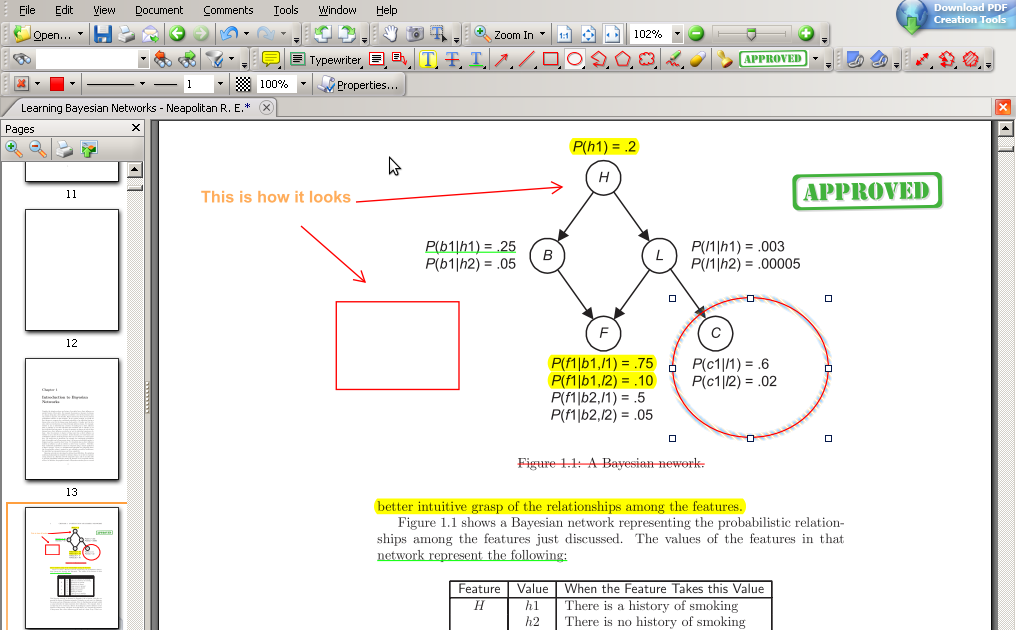1016x630 pixels.
Task: Select the Line drawing tool
Action: (x=526, y=60)
